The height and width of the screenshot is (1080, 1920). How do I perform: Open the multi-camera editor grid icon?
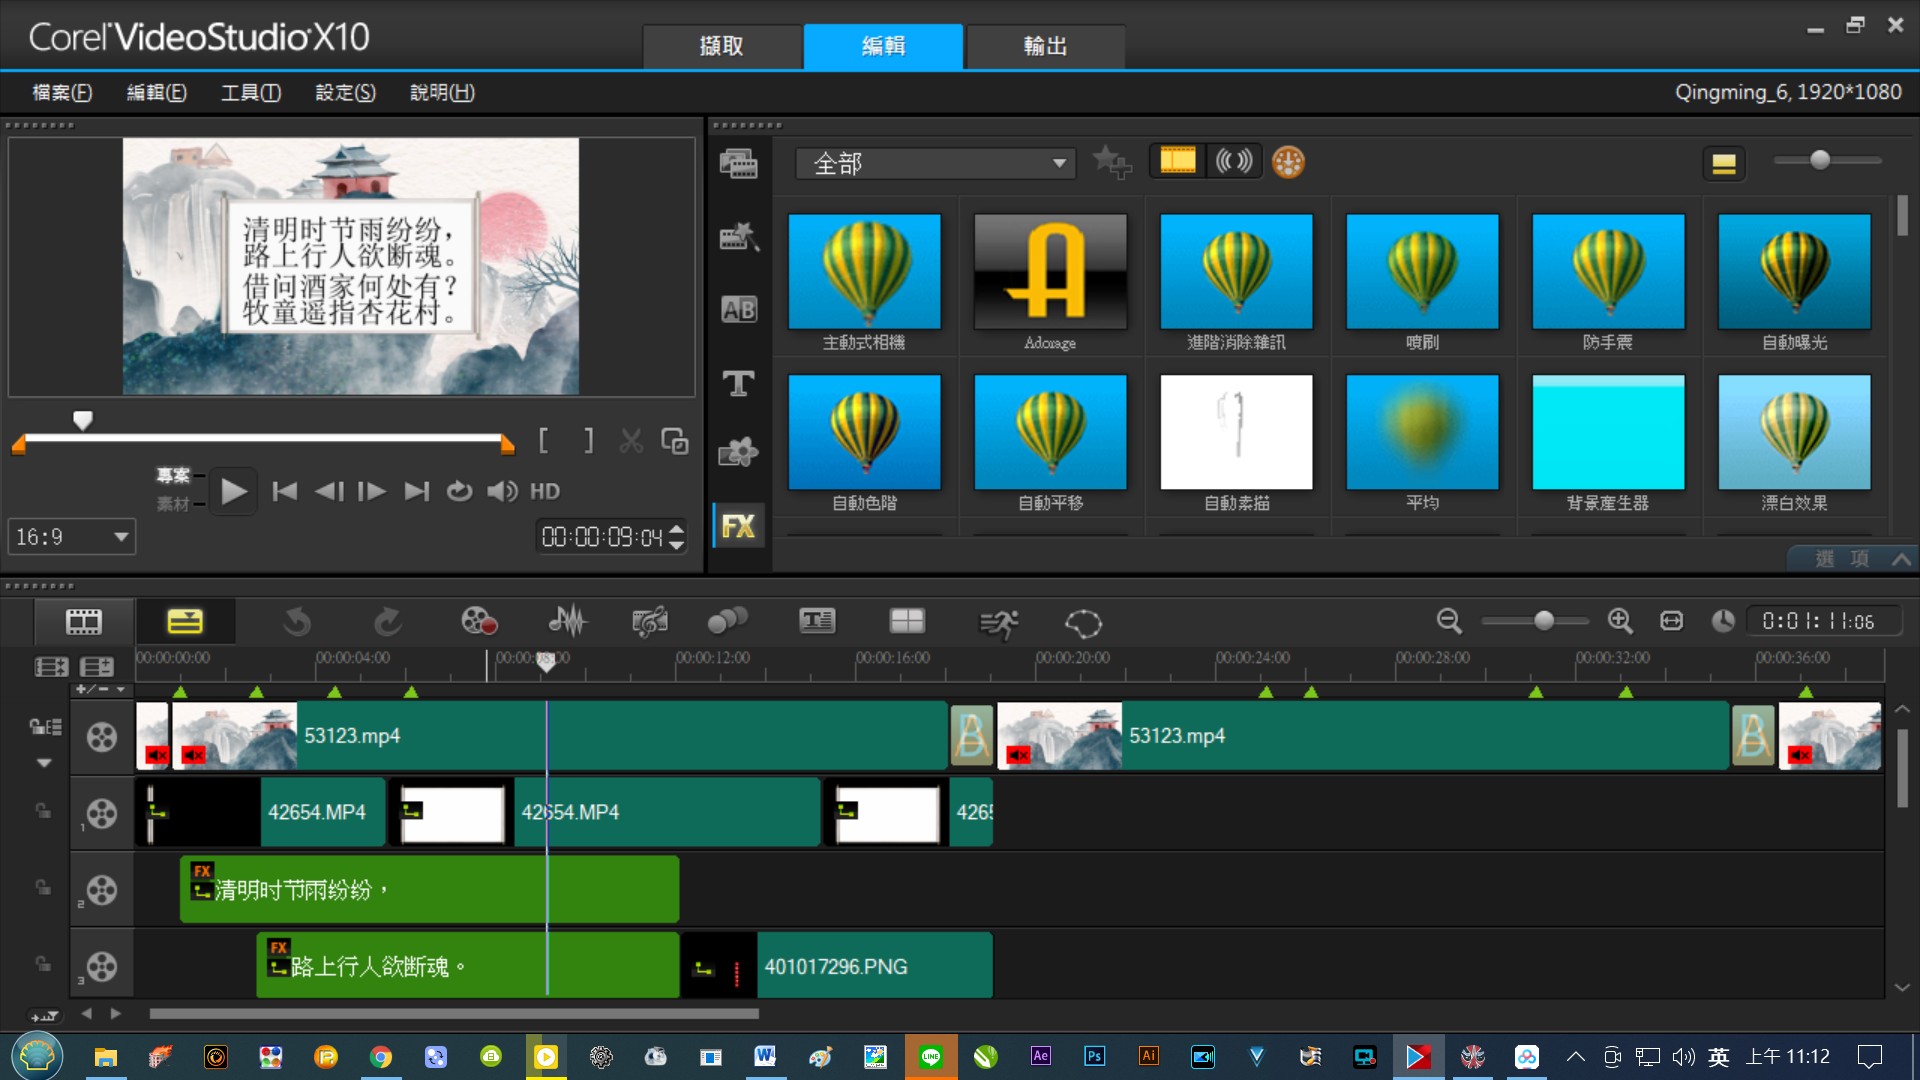907,622
